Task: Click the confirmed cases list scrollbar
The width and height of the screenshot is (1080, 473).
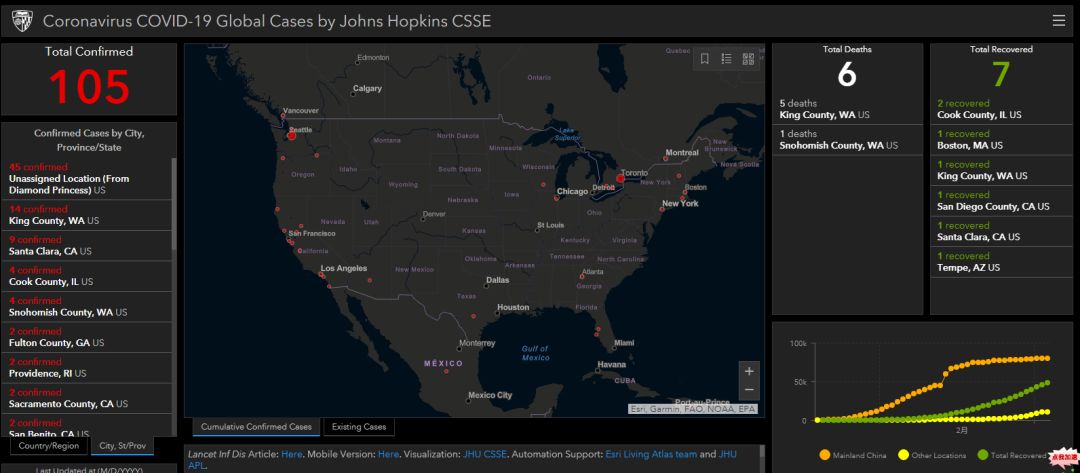Action: pyautogui.click(x=174, y=204)
